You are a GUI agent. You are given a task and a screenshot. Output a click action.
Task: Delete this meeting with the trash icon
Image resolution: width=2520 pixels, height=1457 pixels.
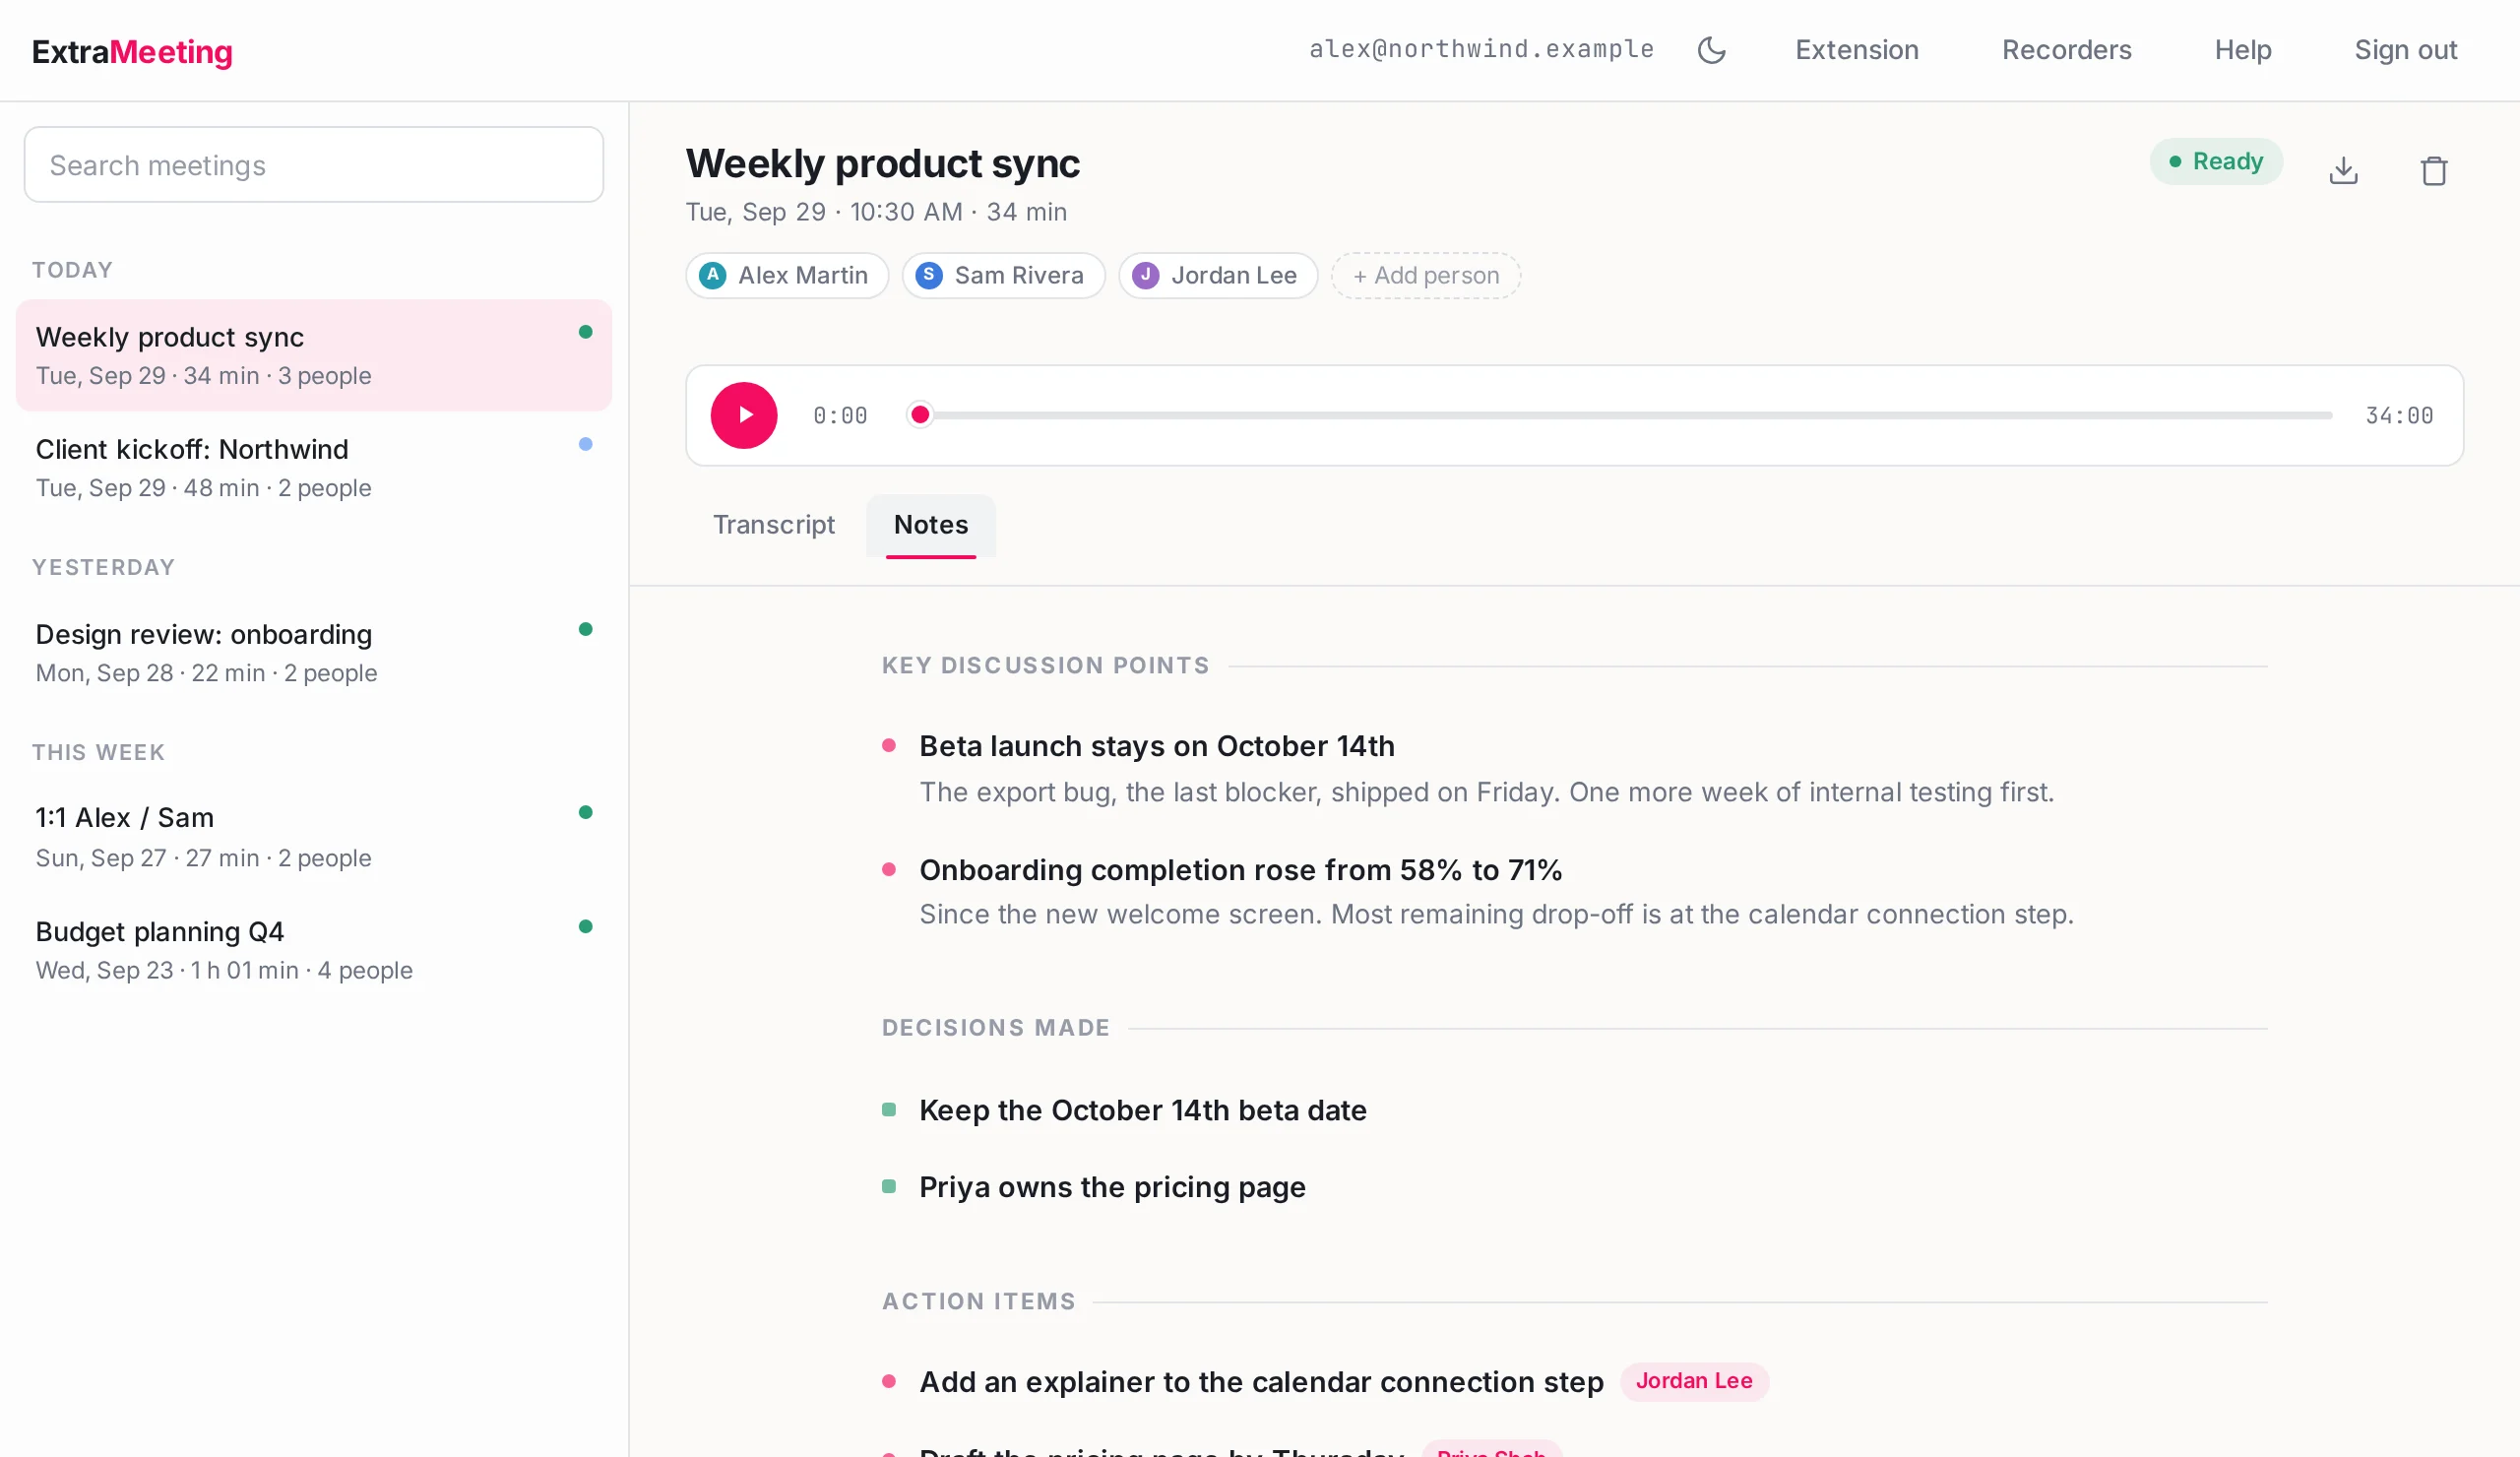[x=2433, y=170]
